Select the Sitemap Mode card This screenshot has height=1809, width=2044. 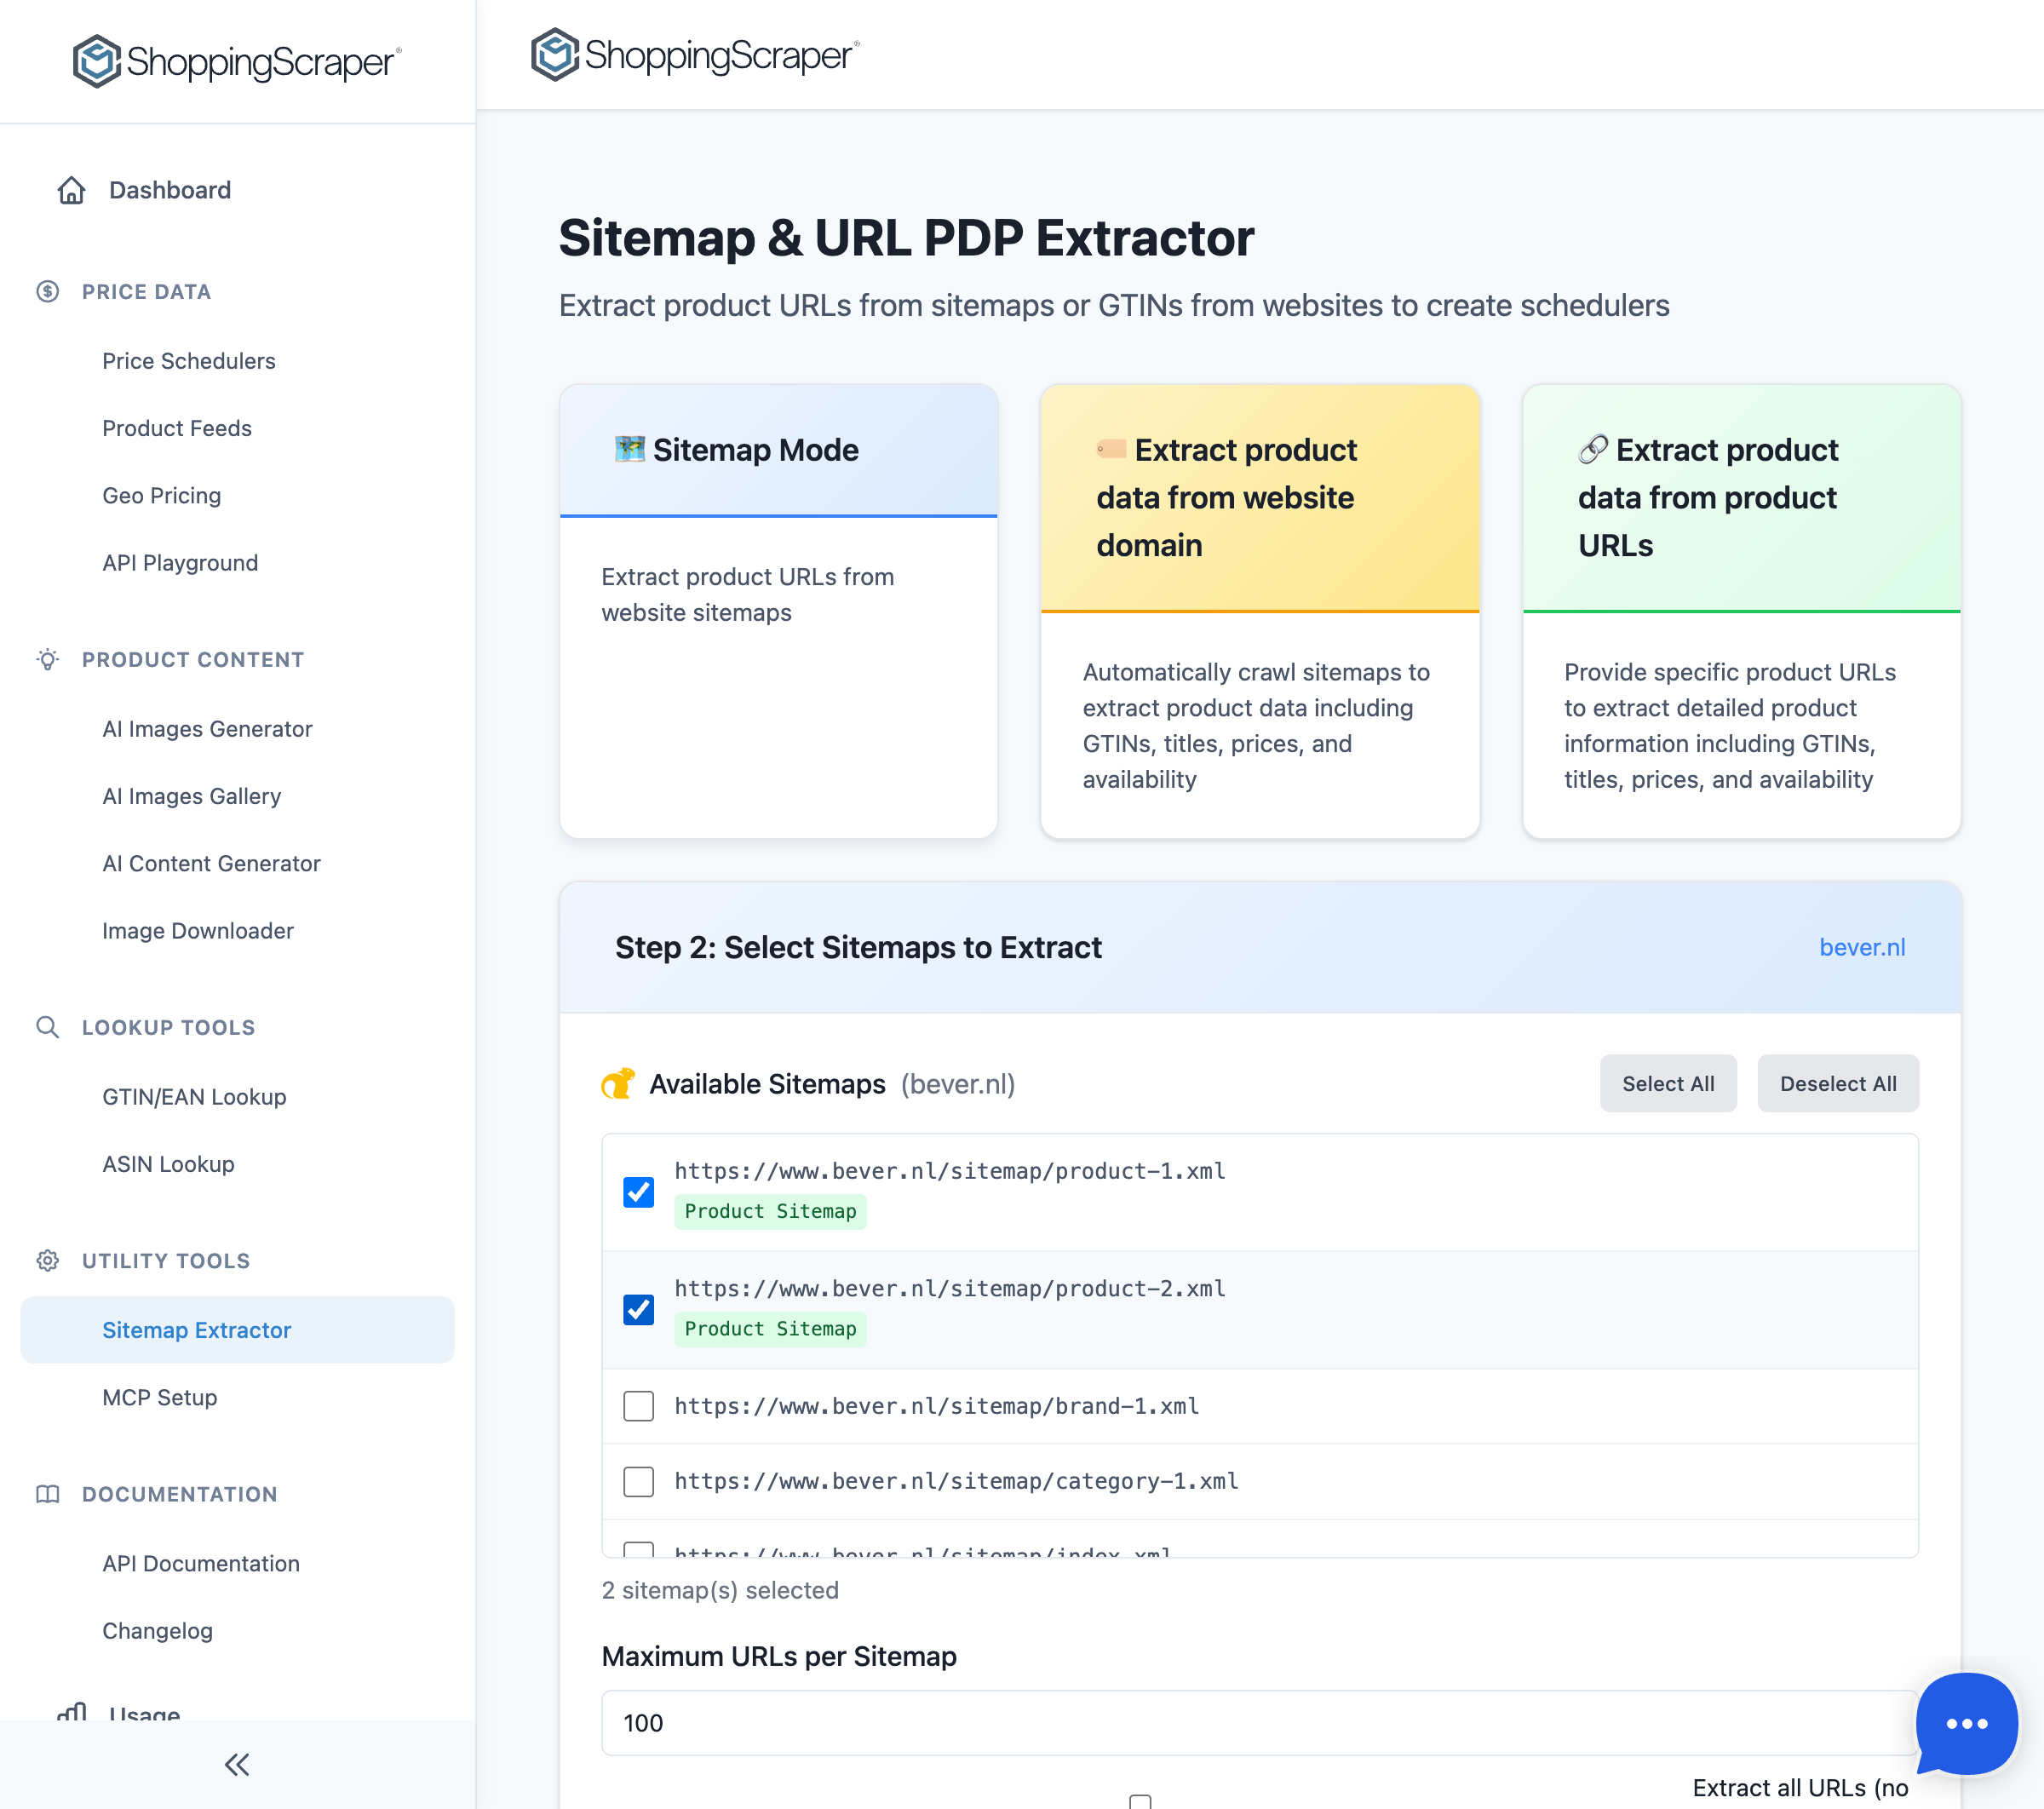click(x=778, y=610)
